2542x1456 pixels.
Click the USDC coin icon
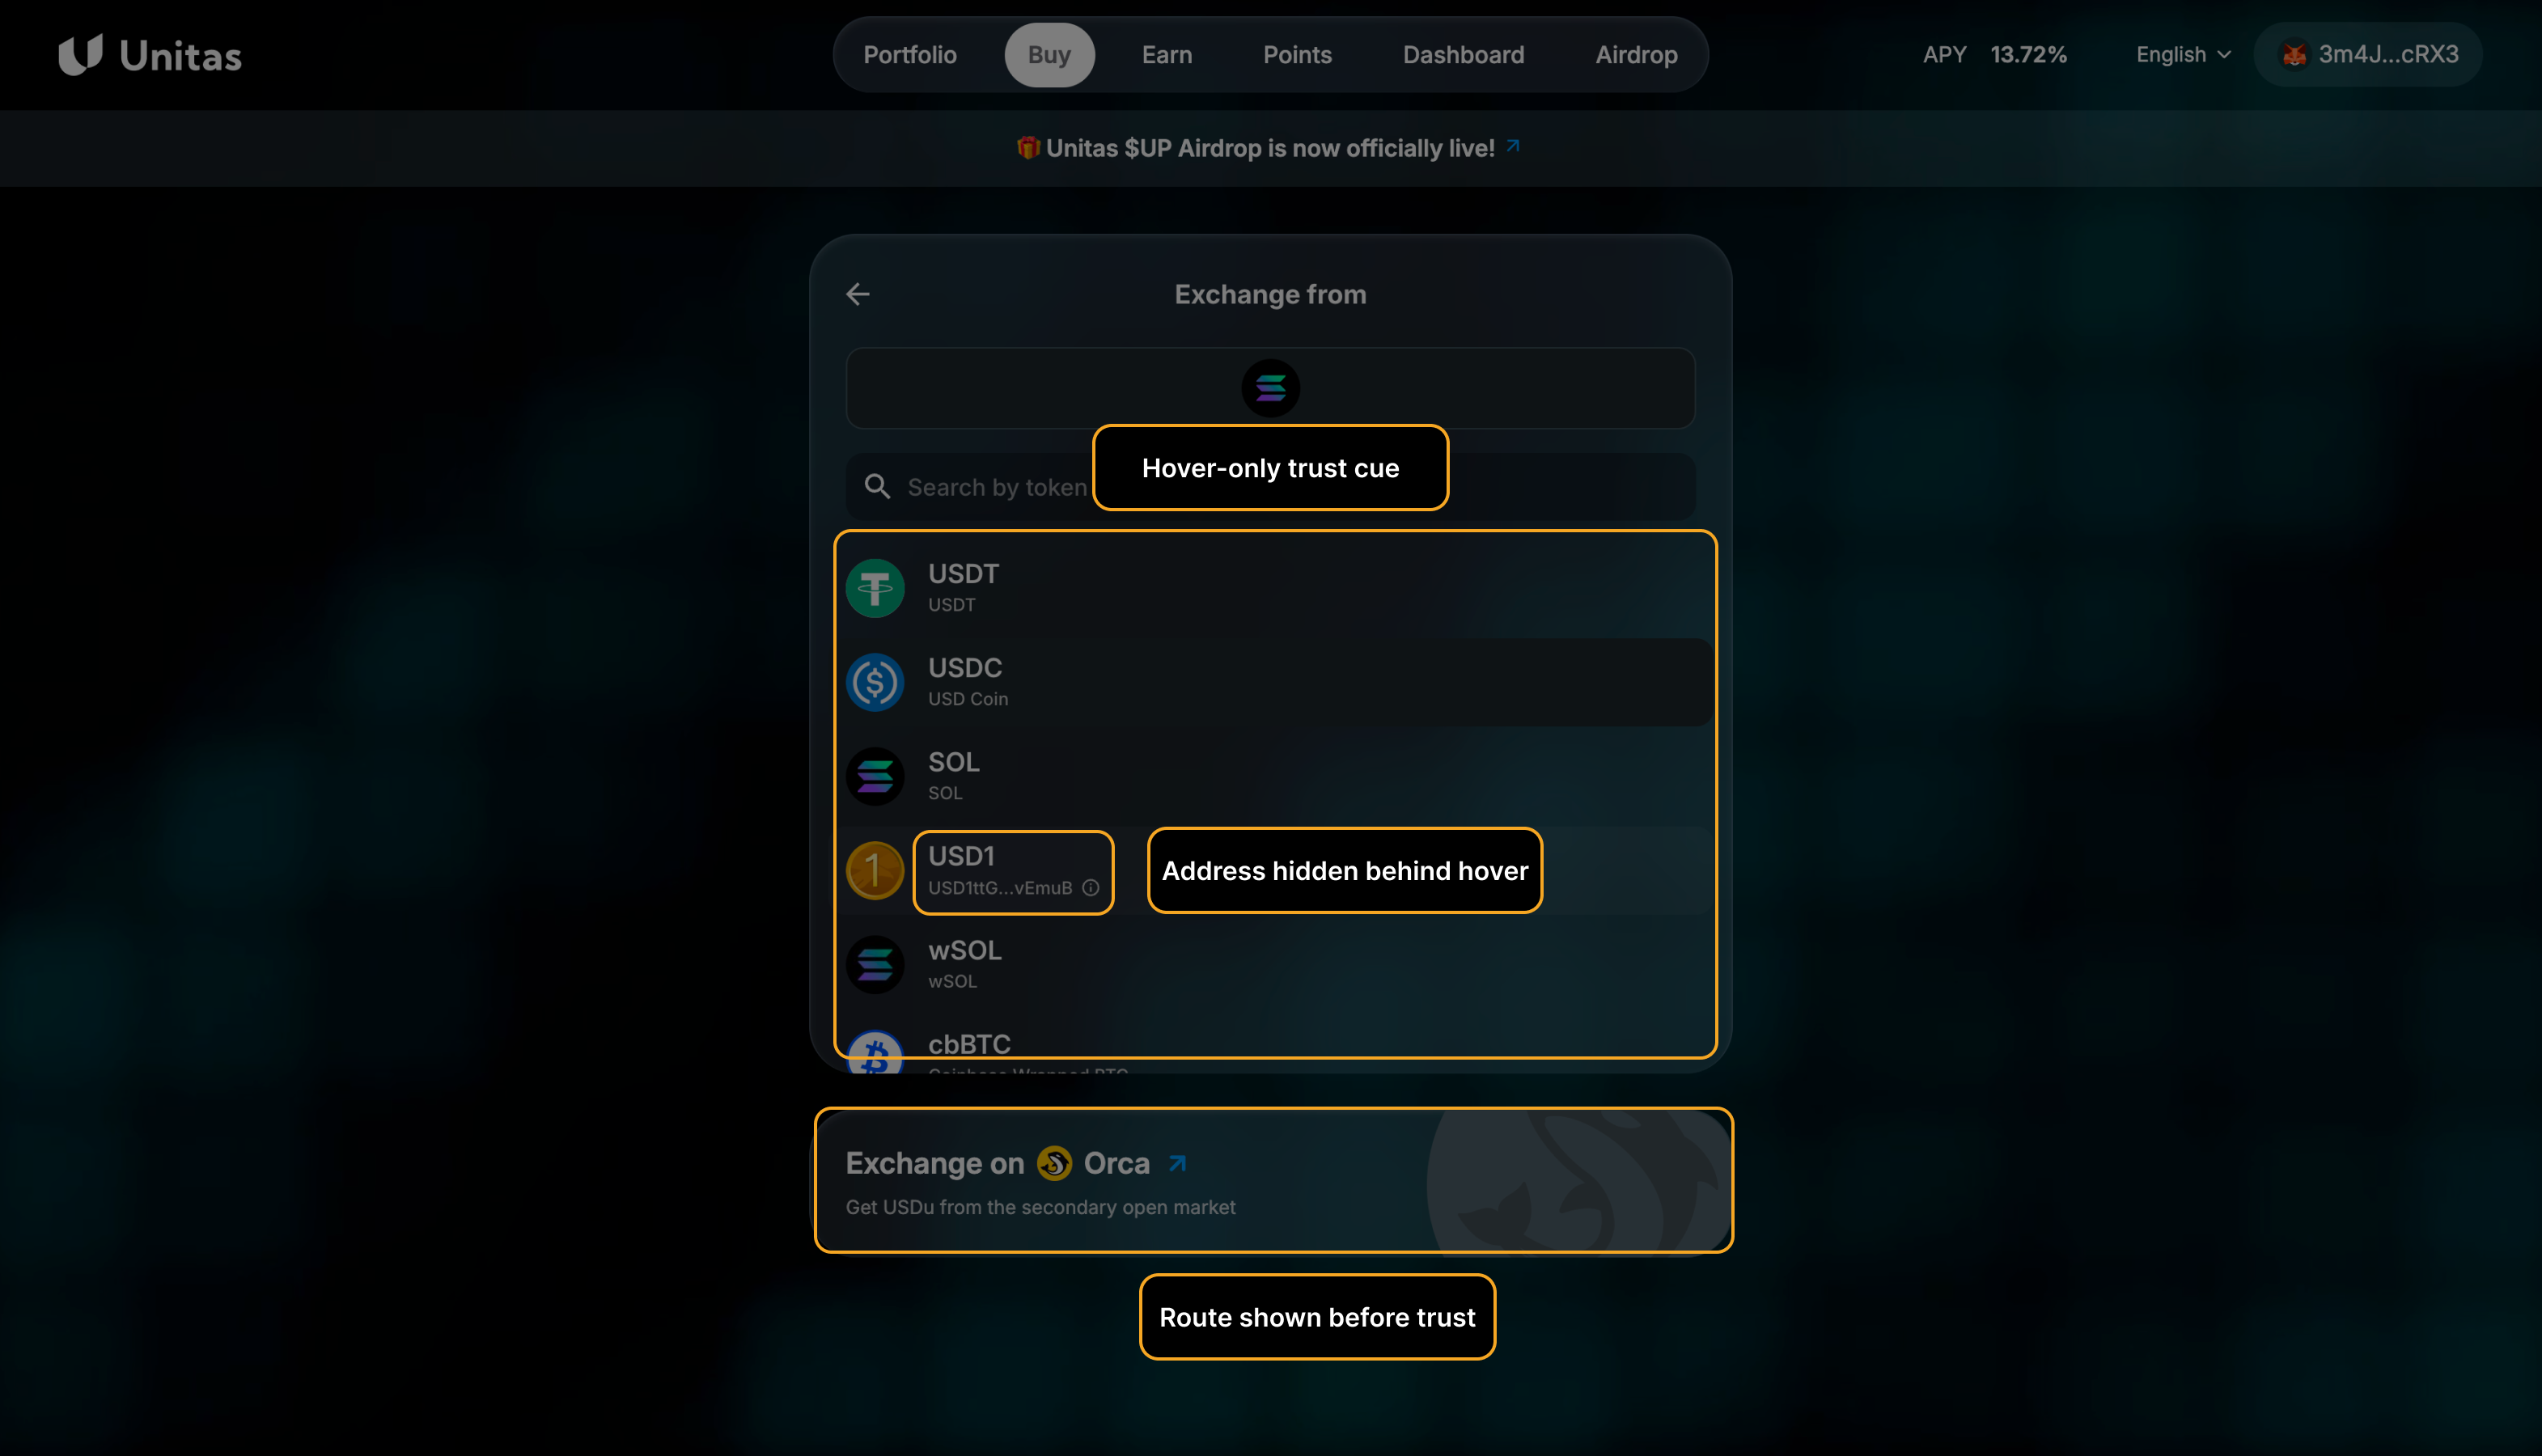[x=875, y=682]
